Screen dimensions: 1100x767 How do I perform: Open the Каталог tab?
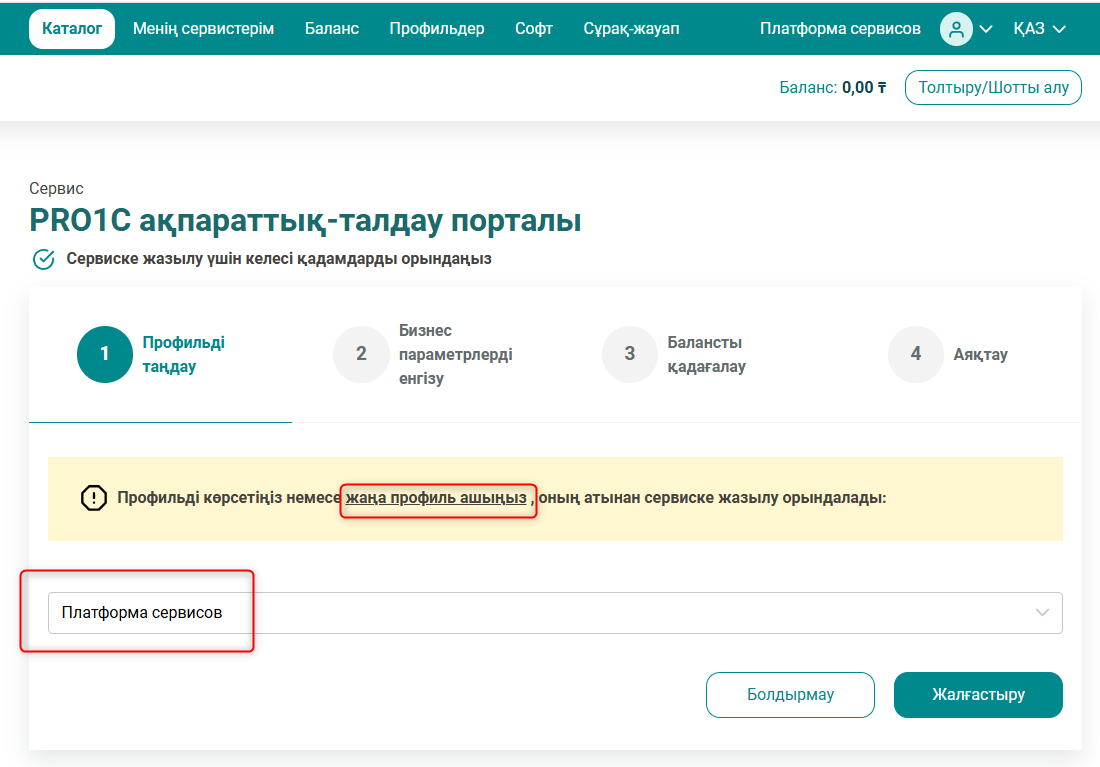click(72, 29)
